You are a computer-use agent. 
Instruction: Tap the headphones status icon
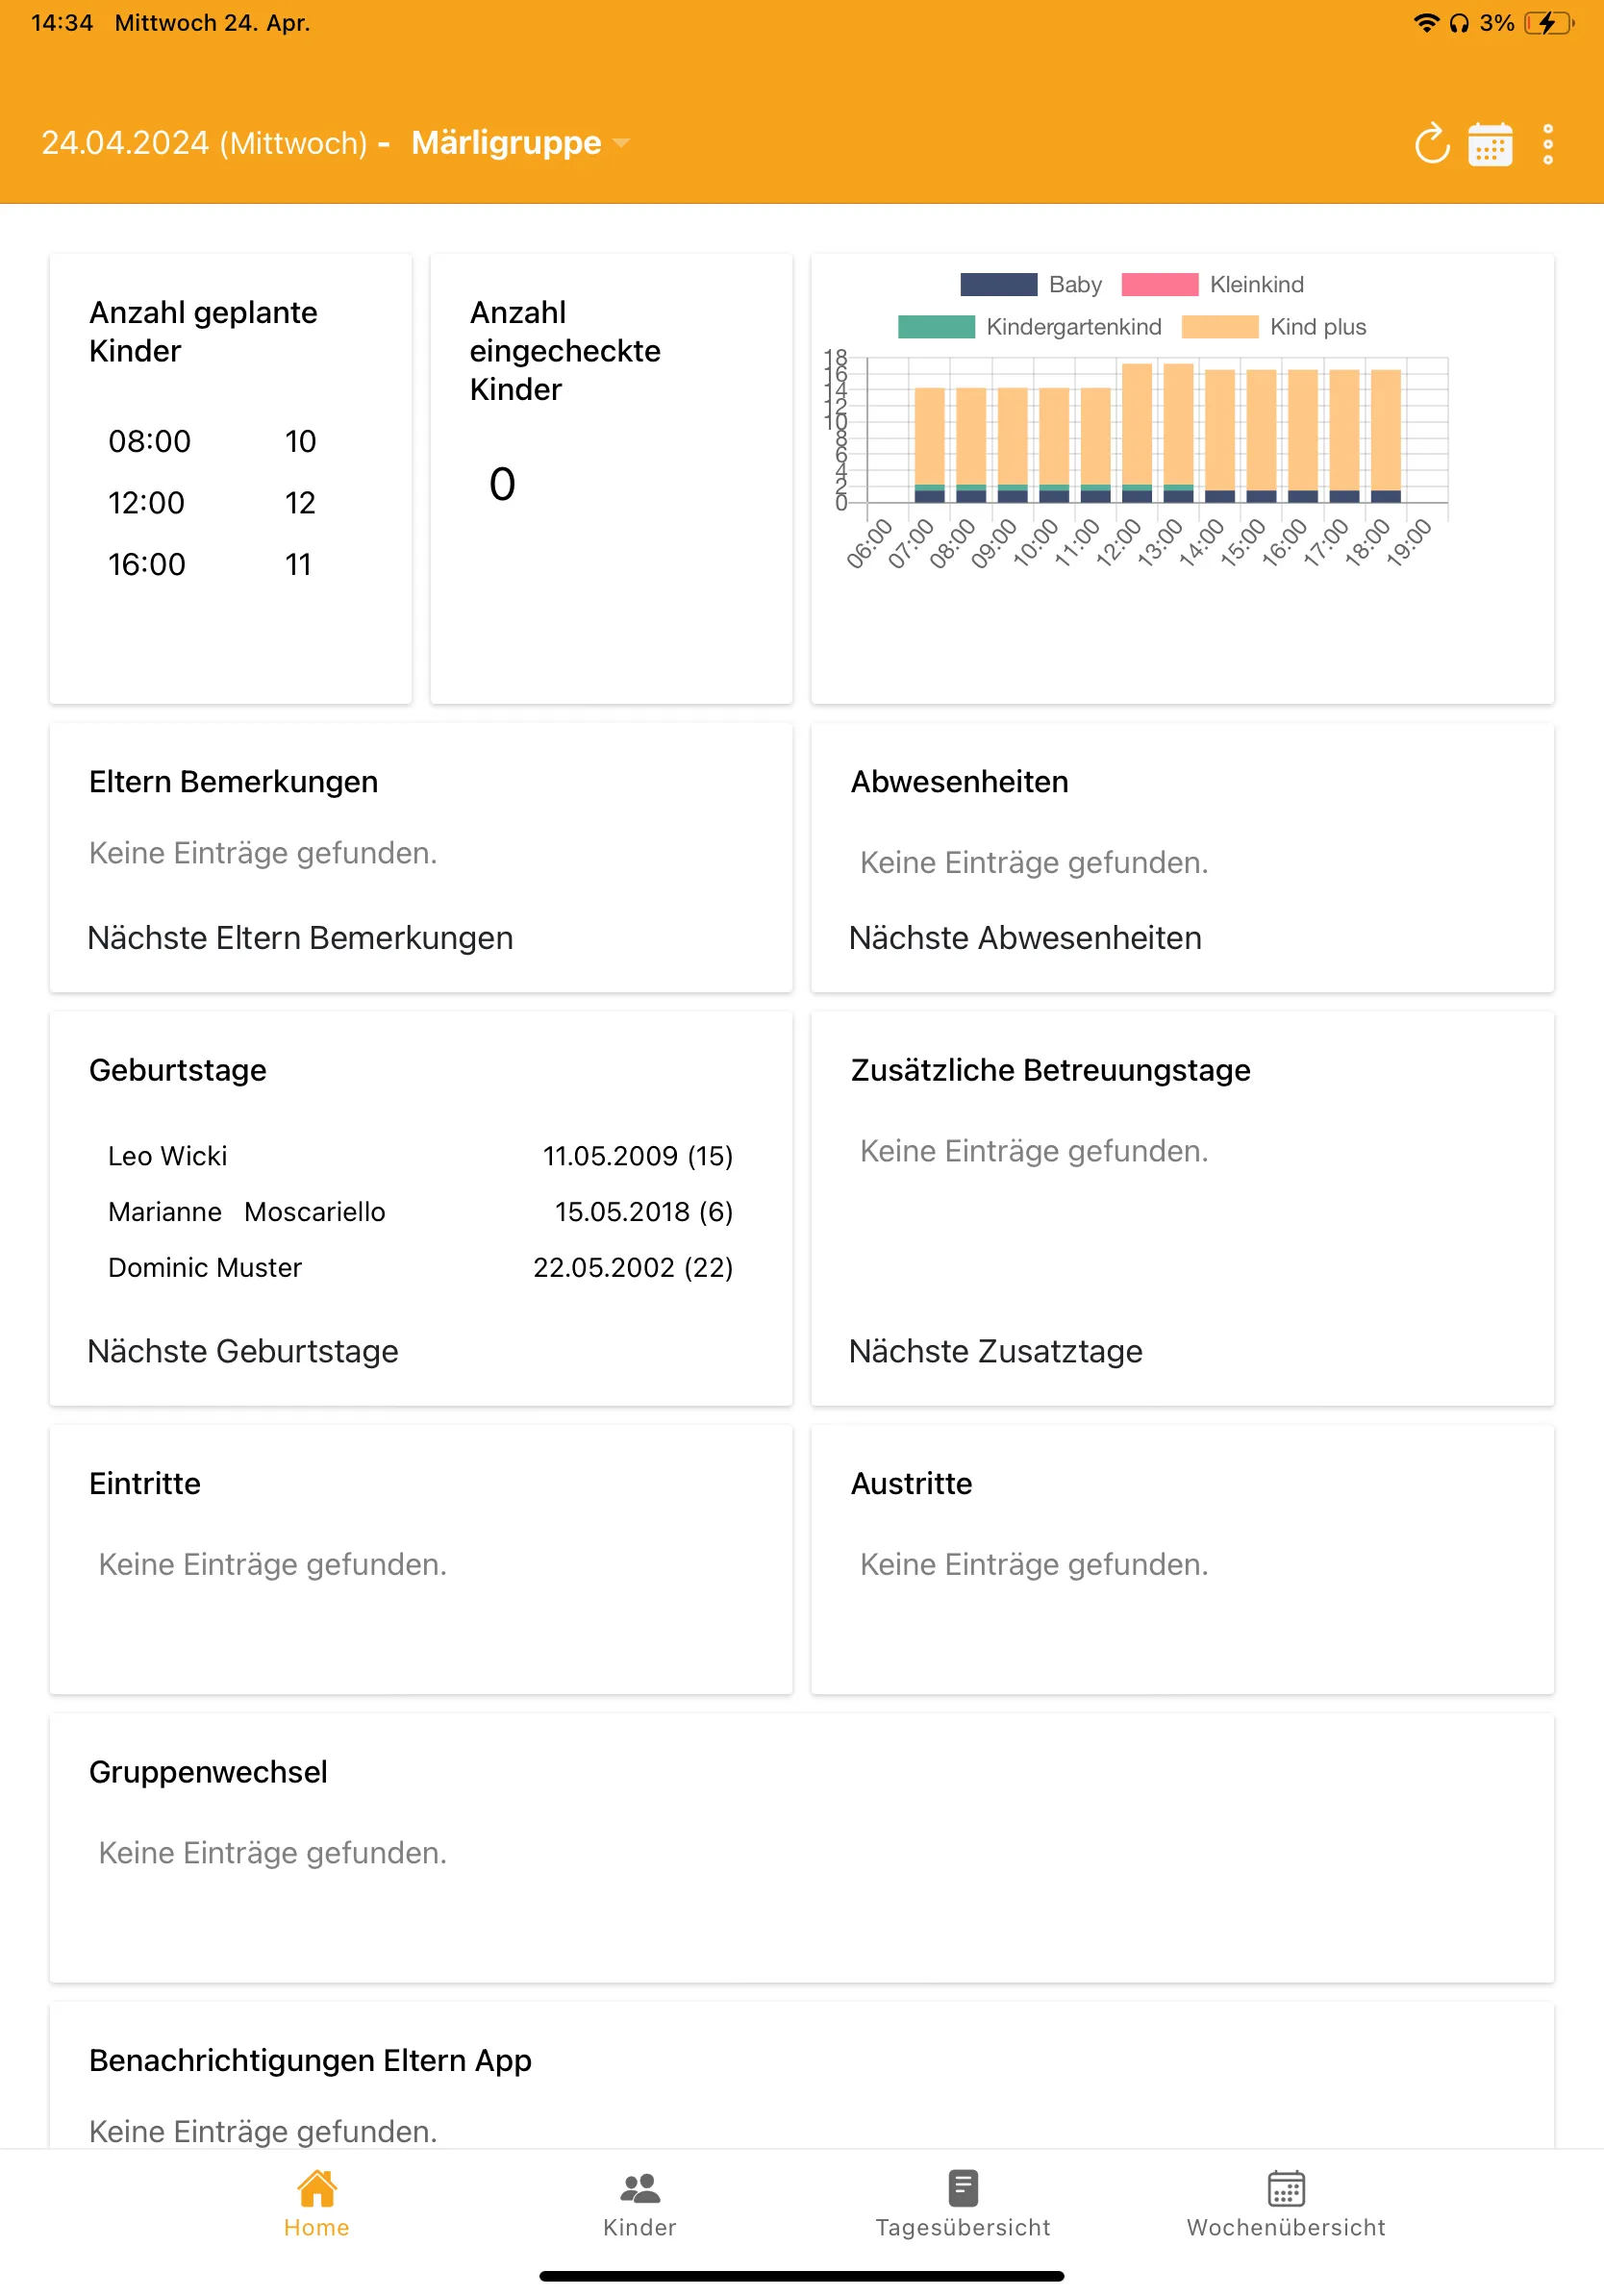(x=1459, y=23)
